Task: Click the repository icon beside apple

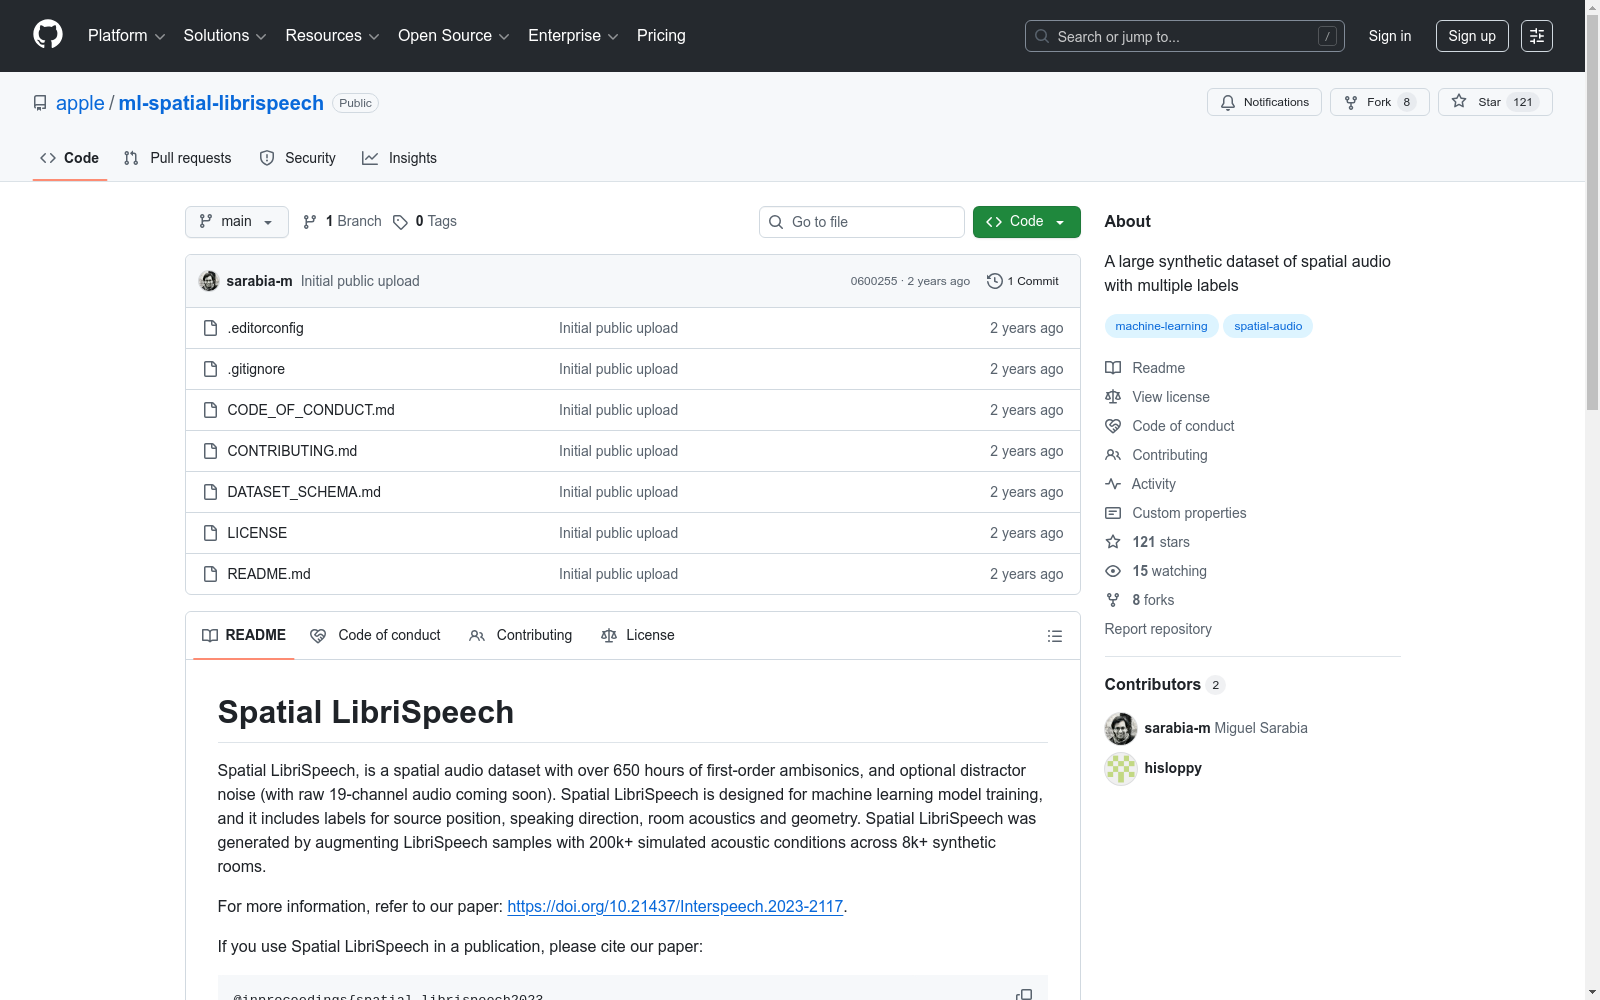Action: coord(40,103)
